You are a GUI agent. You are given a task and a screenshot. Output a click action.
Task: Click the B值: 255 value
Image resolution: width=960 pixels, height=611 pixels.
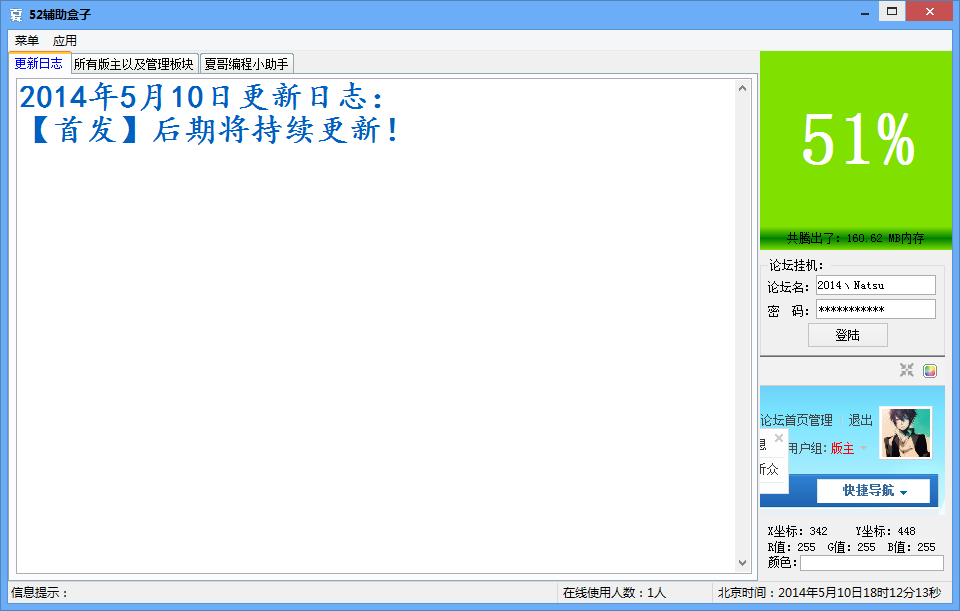pos(912,547)
